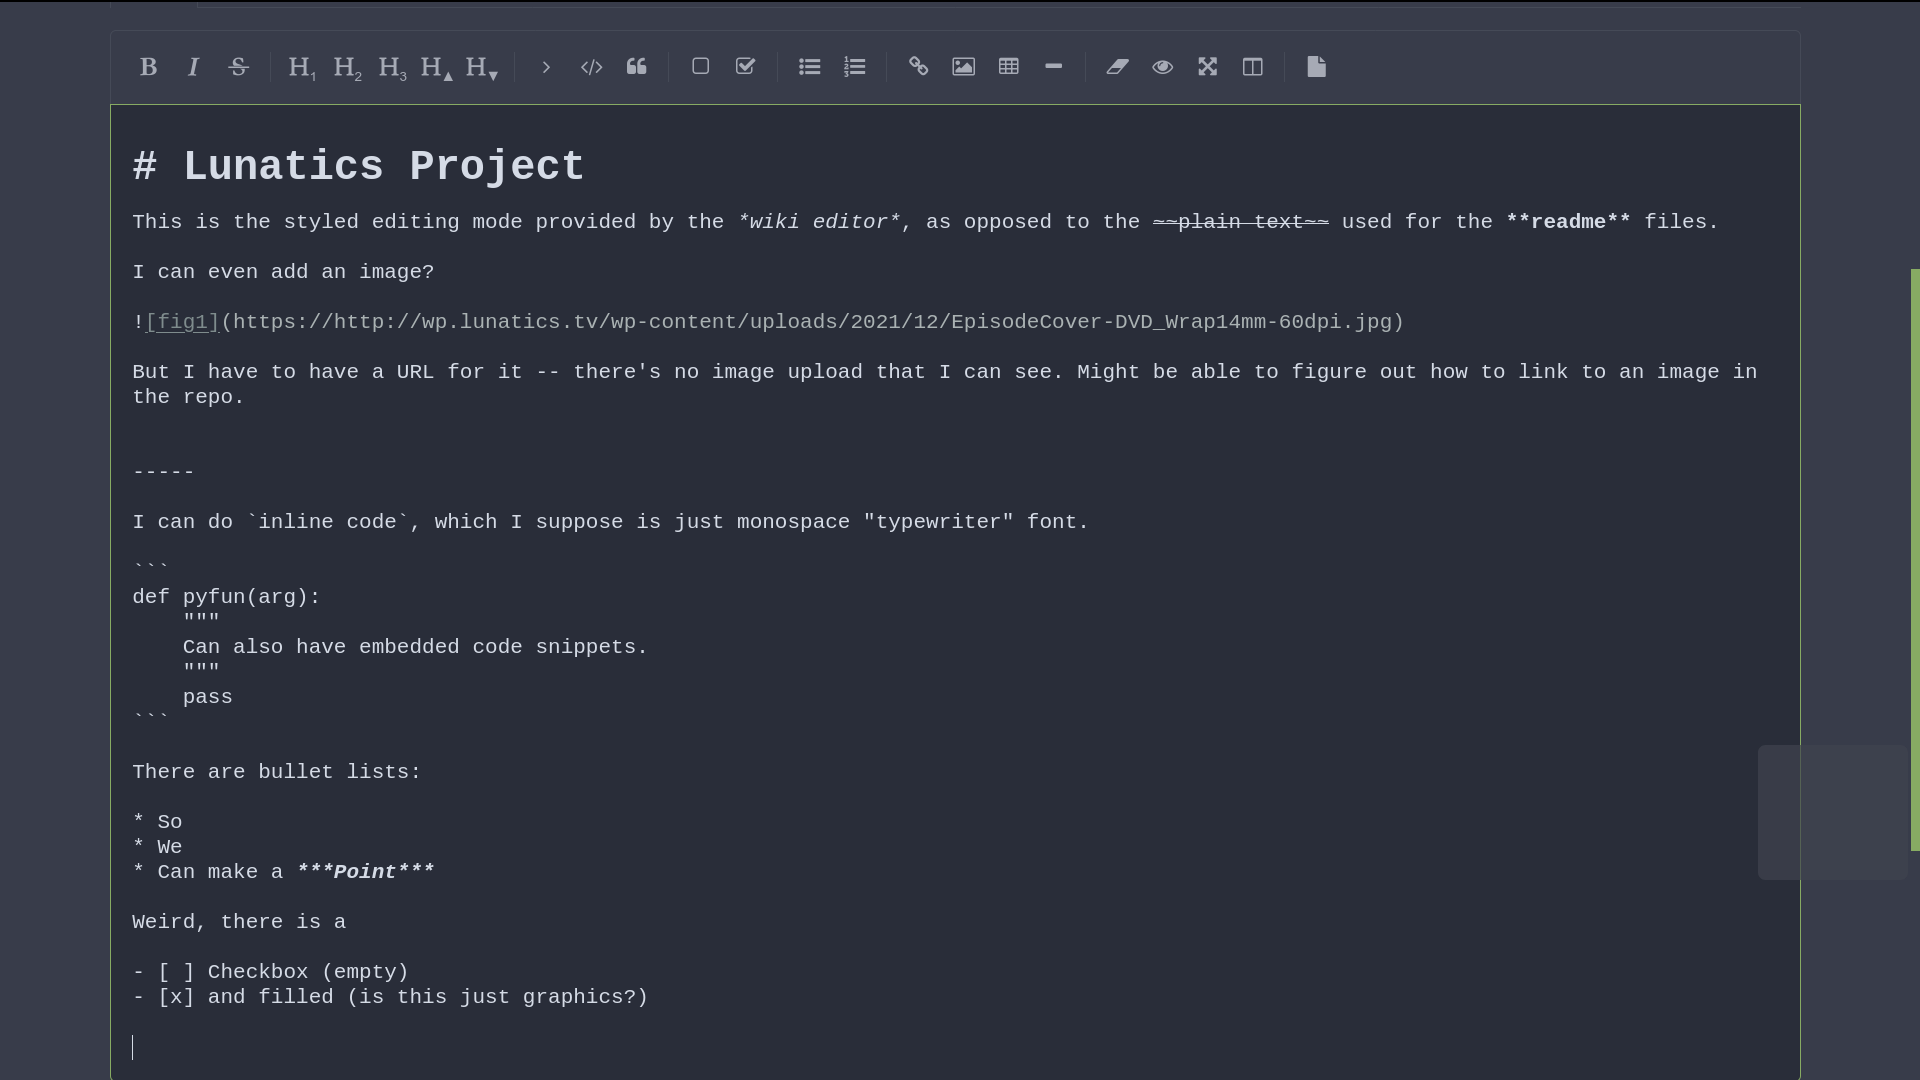Apply Heading 2 style
1920x1080 pixels.
(346, 67)
